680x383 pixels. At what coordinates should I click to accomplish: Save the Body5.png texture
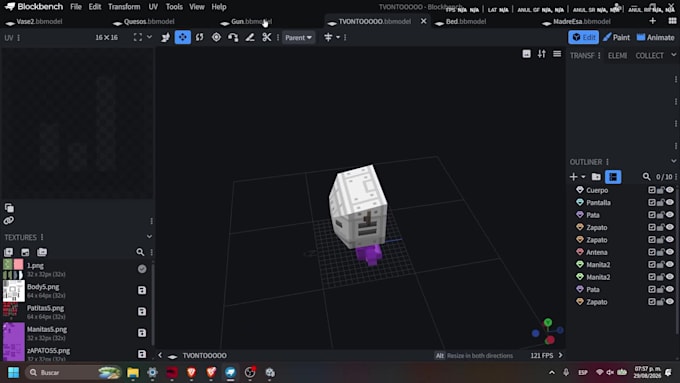(x=142, y=290)
